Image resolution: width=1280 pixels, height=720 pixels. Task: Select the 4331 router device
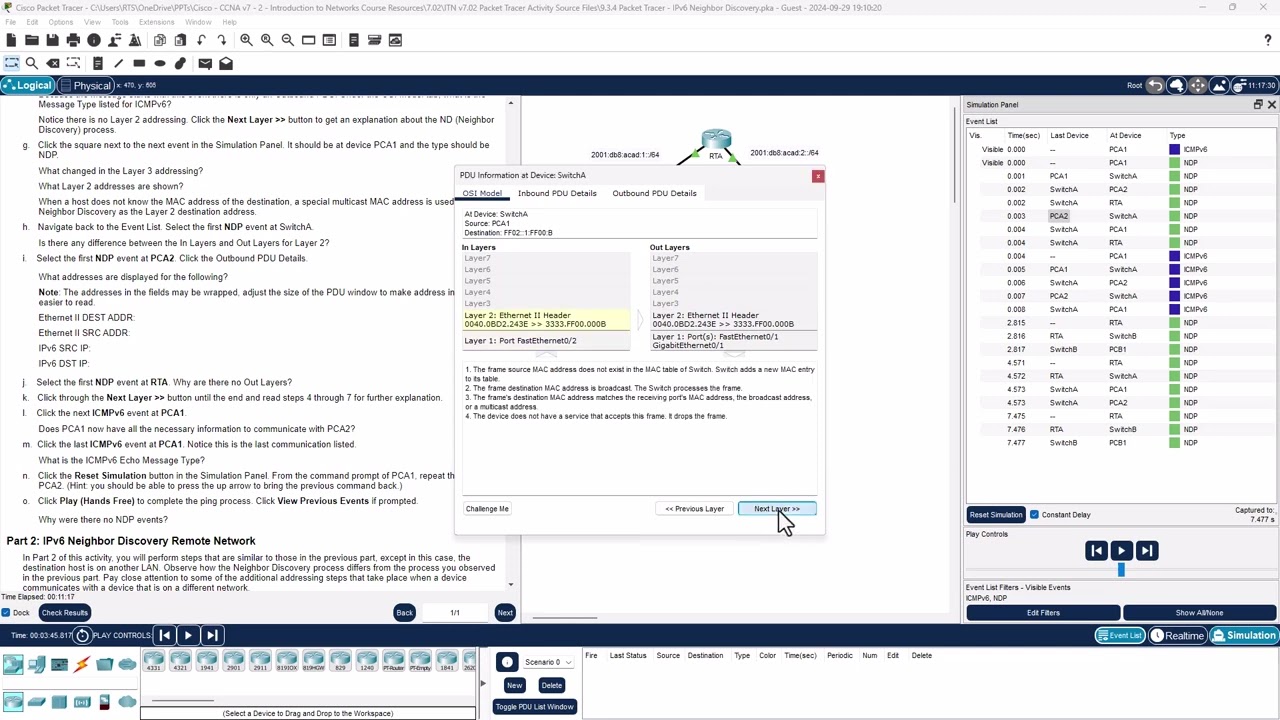[x=154, y=662]
